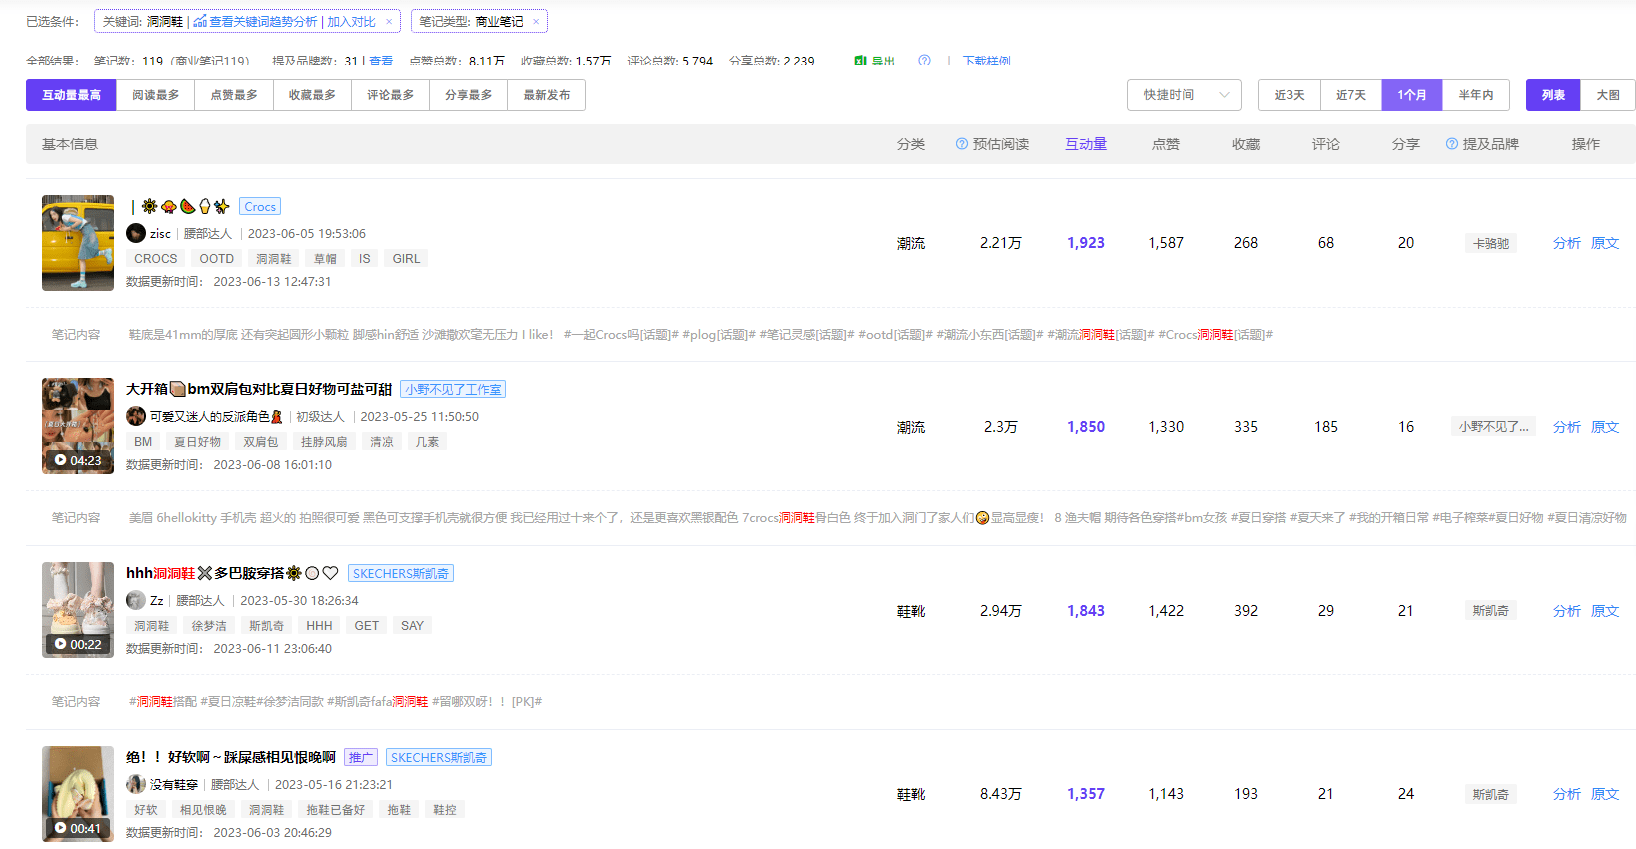Switch to 分享最多 sort tab

click(x=468, y=95)
